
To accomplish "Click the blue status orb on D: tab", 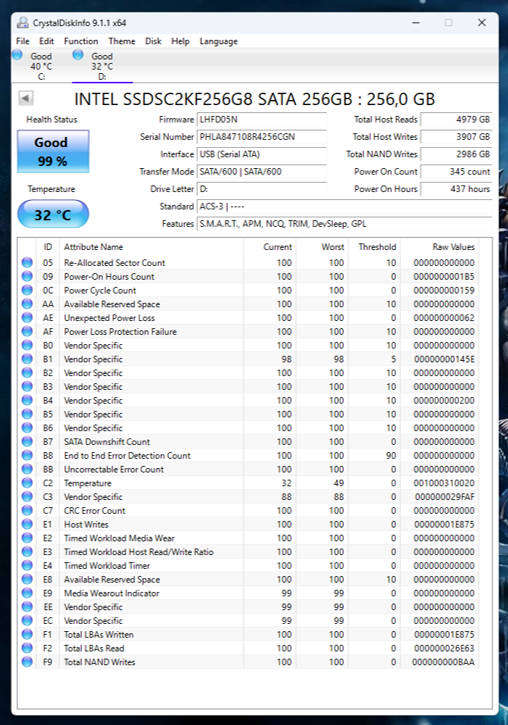I will [78, 55].
